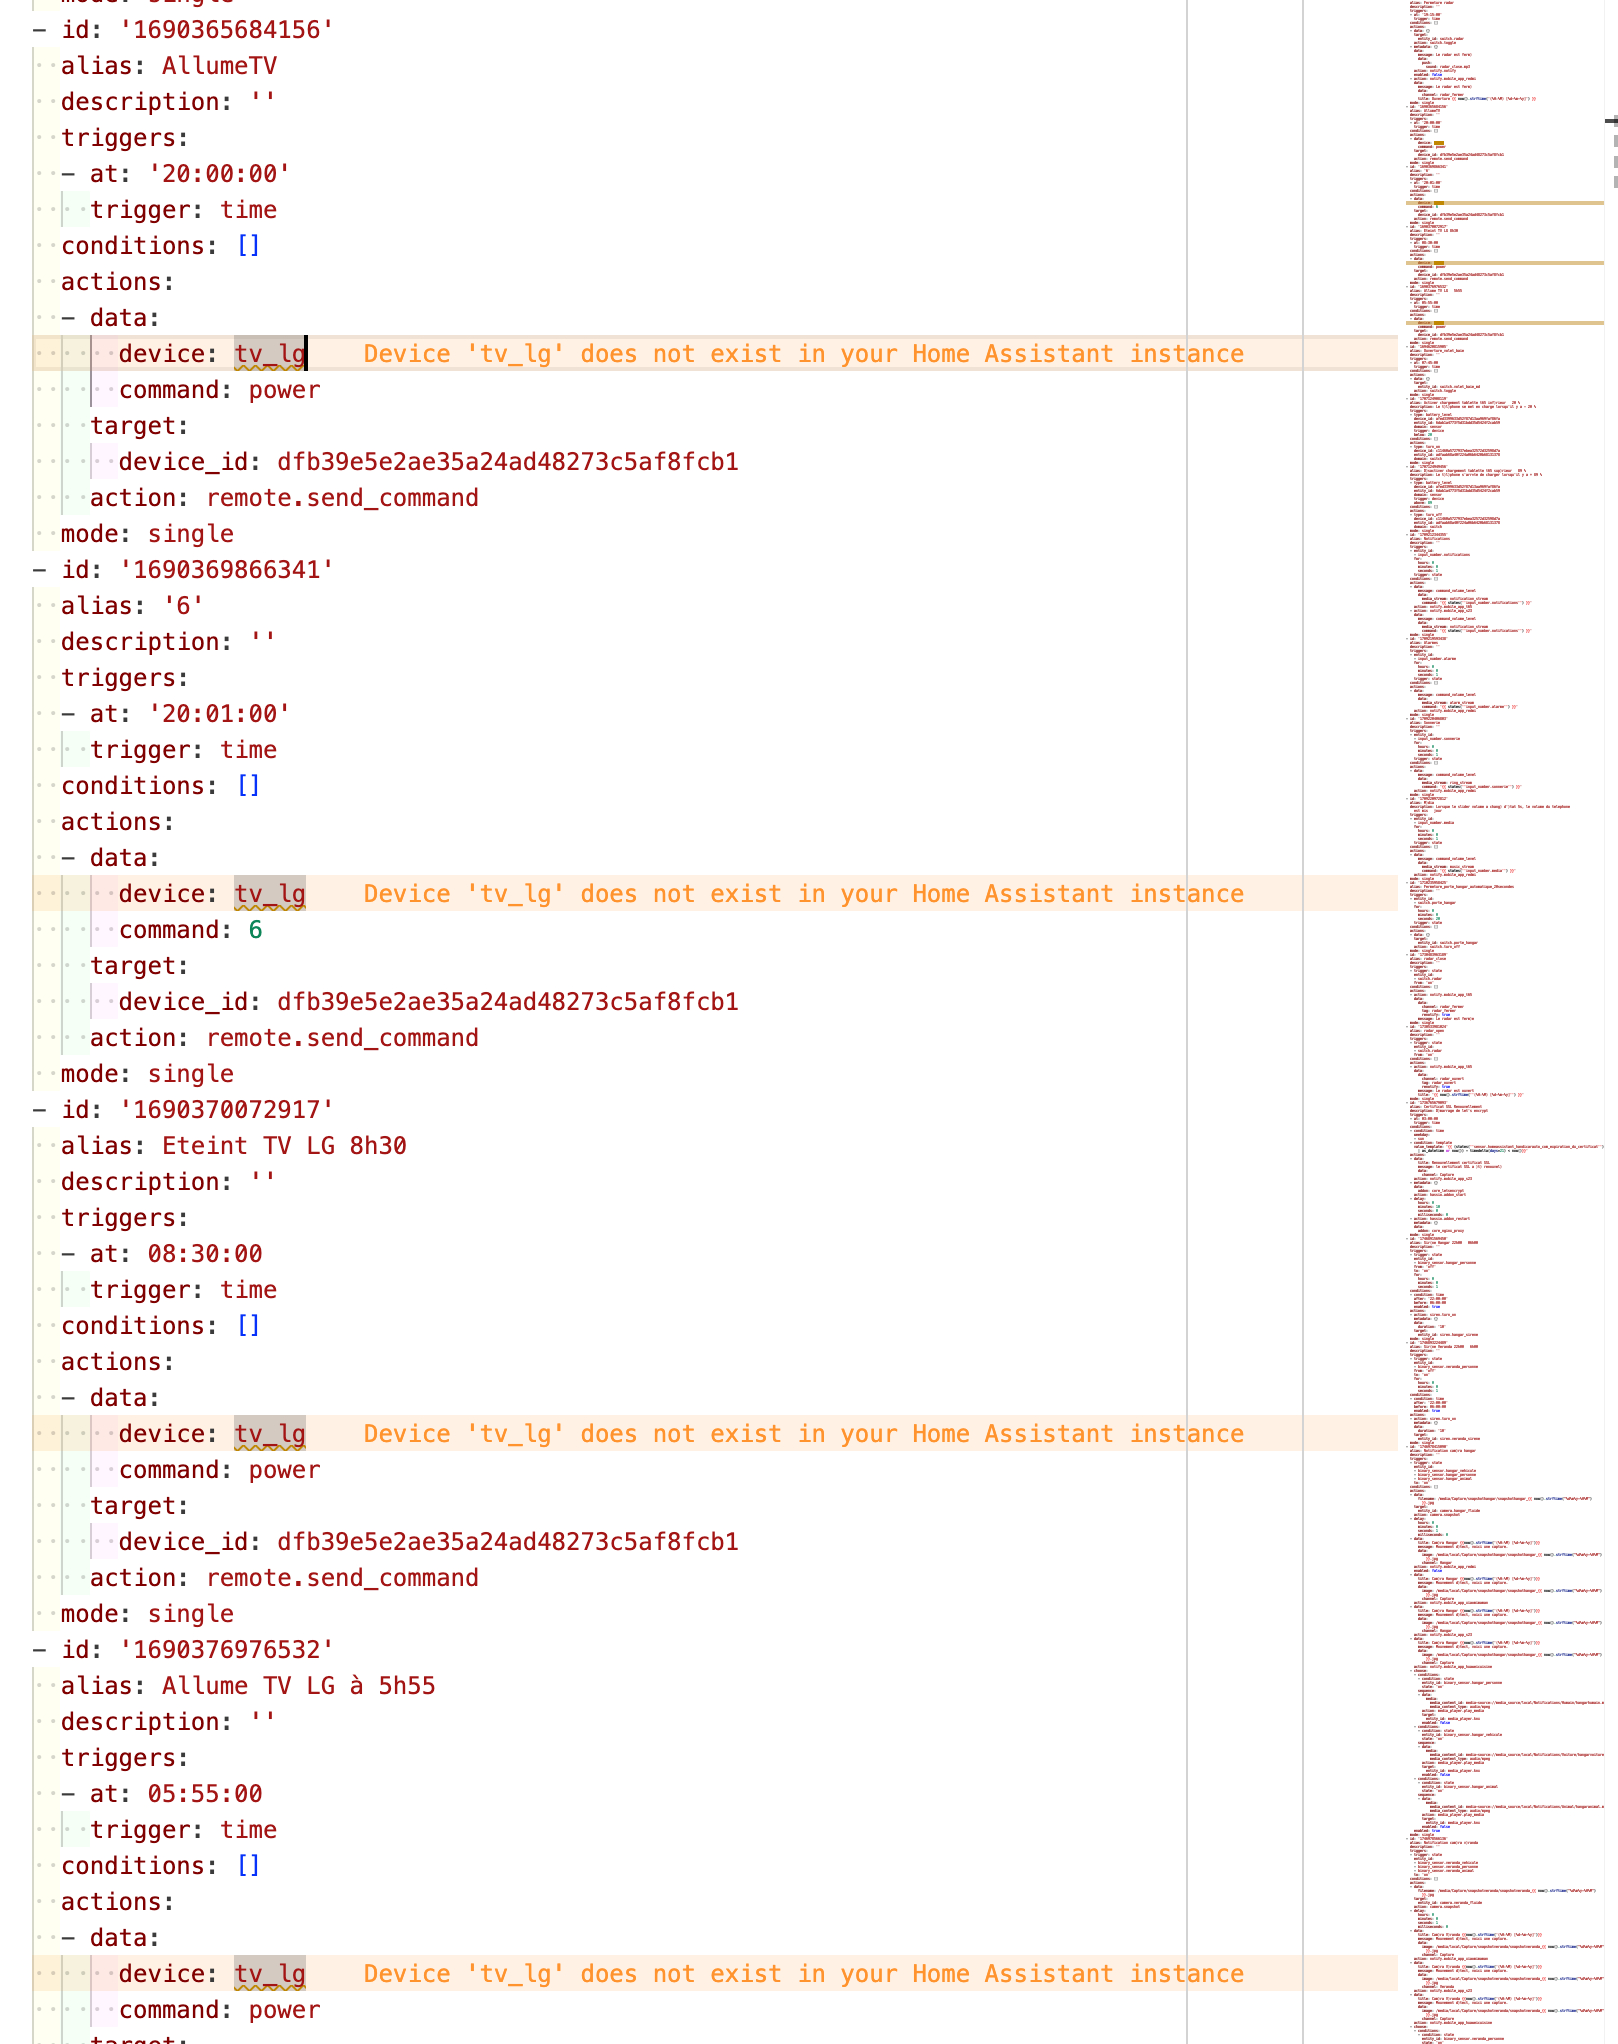Click the conditions brackets in the '6' automation

[248, 786]
